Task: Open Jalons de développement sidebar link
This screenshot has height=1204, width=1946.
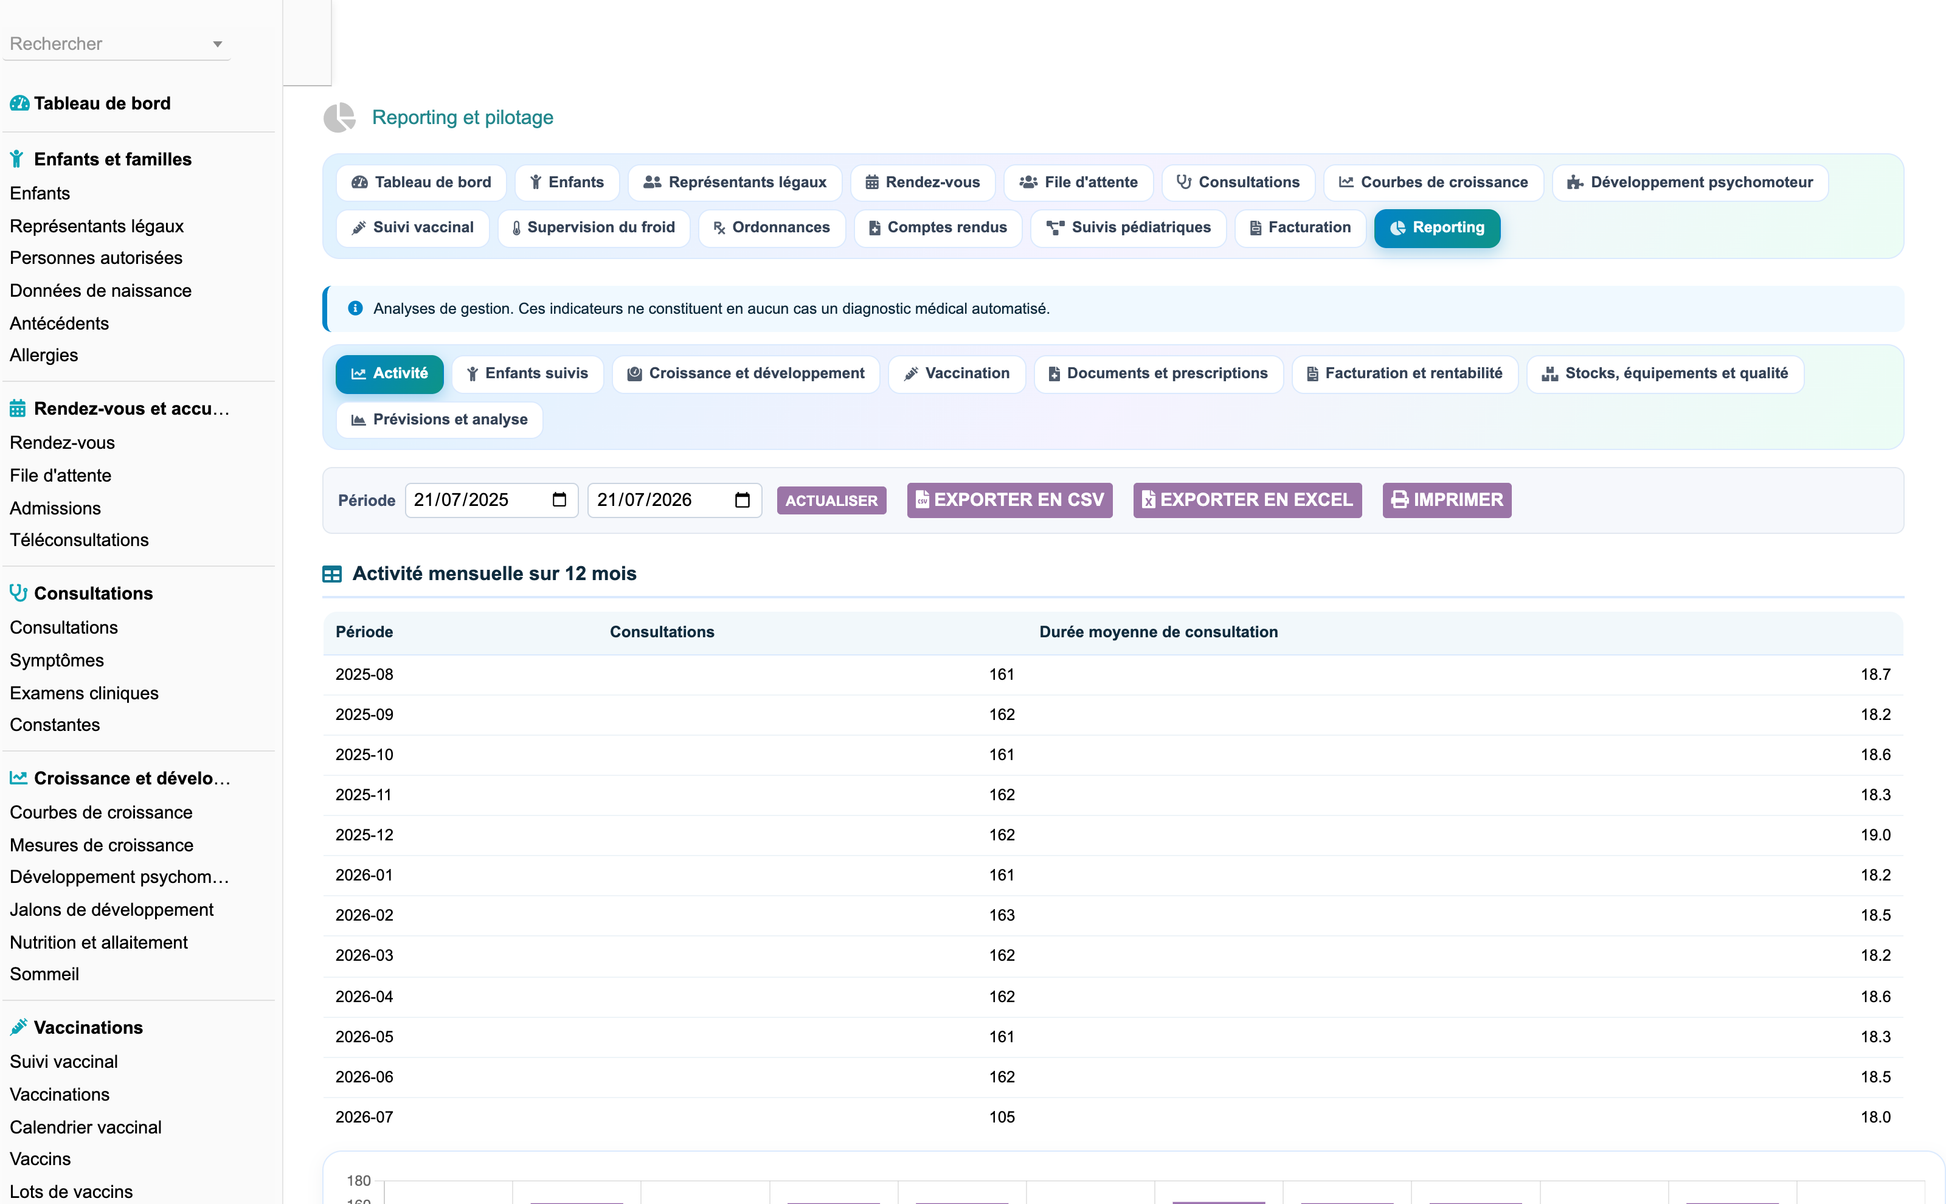Action: click(112, 910)
